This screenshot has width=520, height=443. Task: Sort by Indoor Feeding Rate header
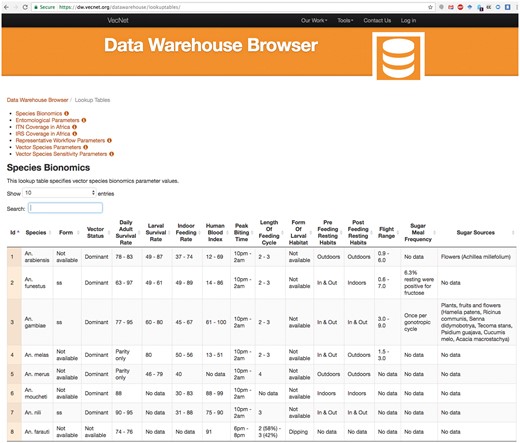pyautogui.click(x=187, y=232)
